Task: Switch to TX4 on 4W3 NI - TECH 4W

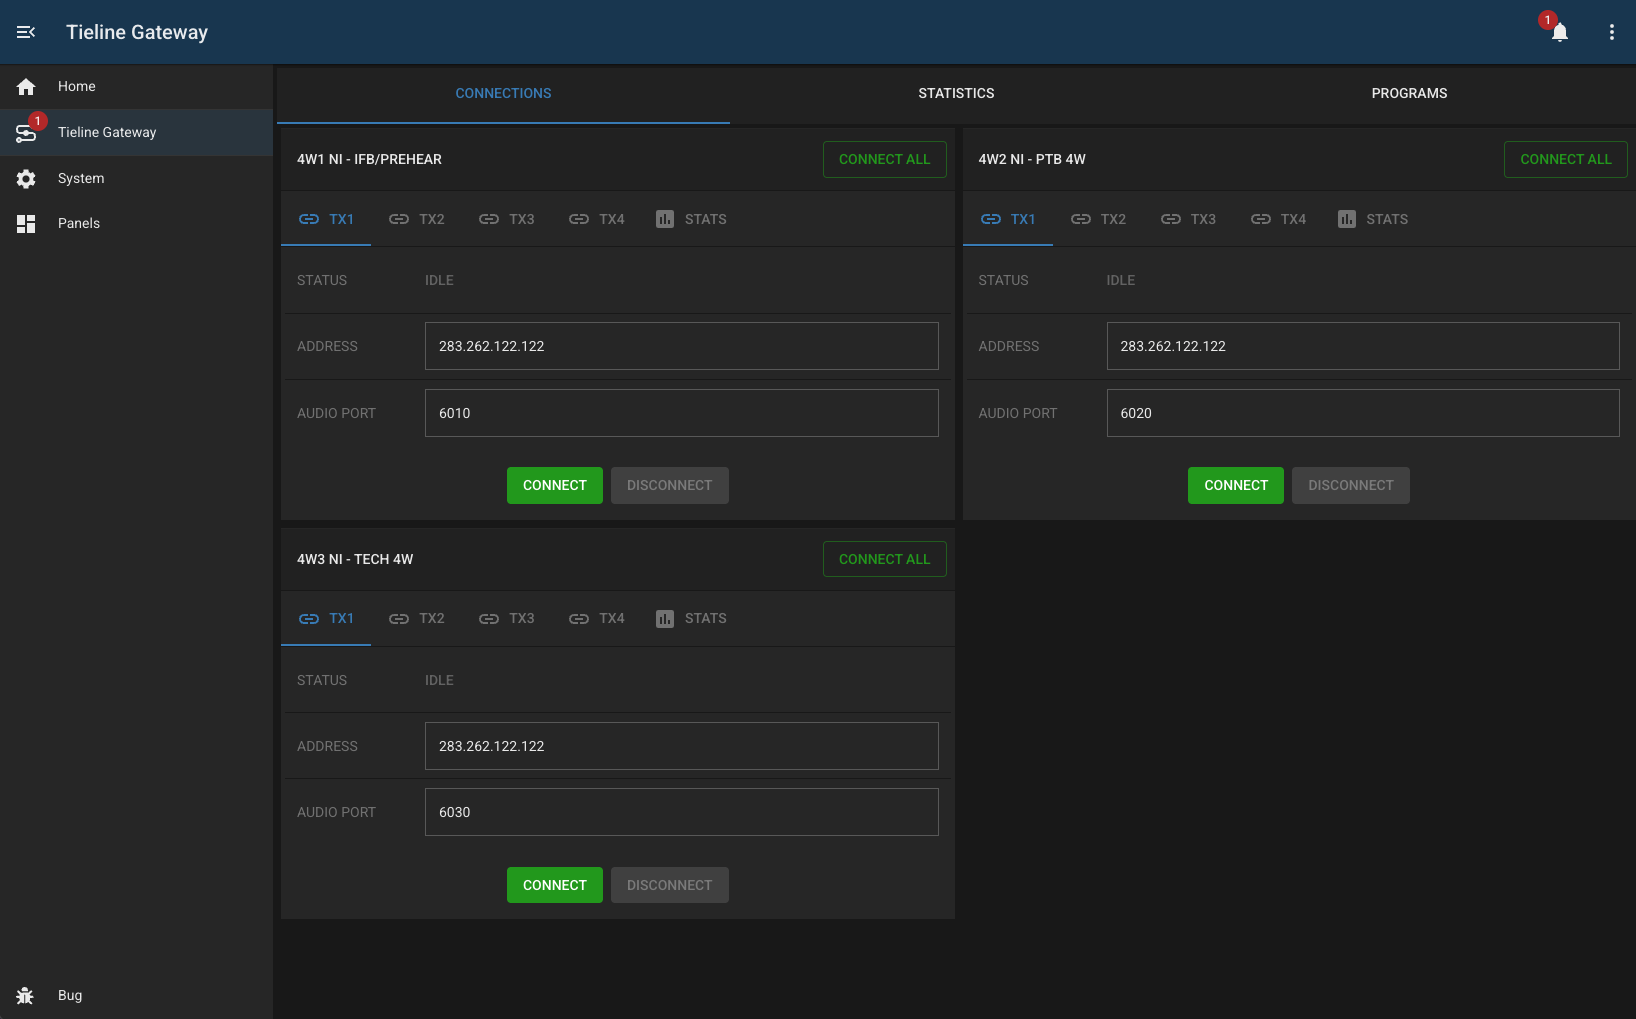Action: pos(597,619)
